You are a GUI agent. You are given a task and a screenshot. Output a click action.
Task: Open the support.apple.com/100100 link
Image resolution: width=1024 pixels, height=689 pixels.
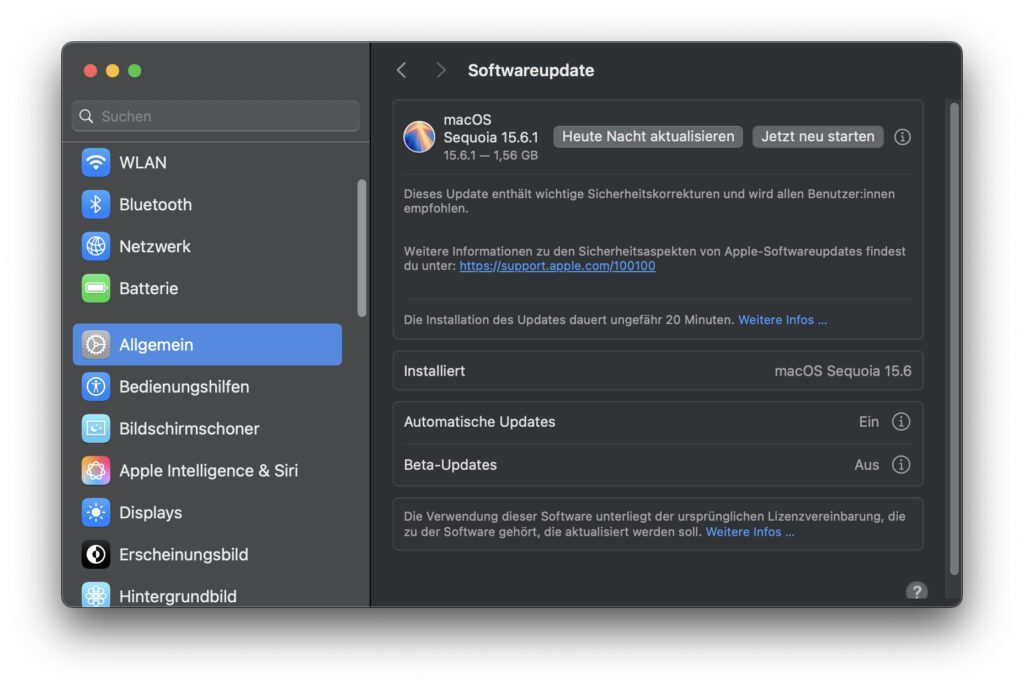coord(557,266)
